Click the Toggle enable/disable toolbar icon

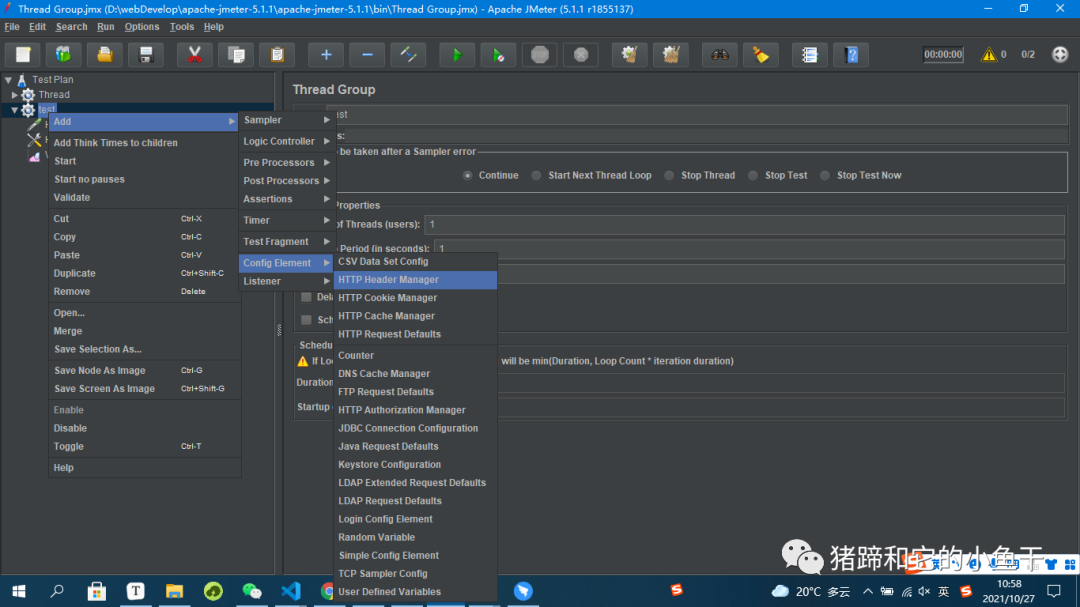(x=408, y=54)
